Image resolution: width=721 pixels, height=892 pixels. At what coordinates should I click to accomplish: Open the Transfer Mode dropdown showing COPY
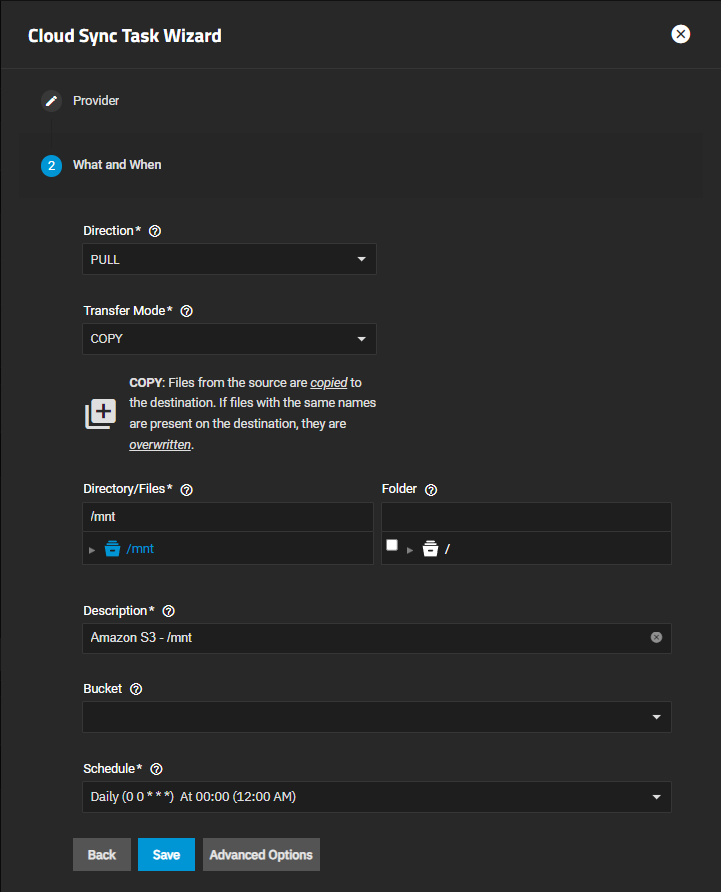[229, 339]
